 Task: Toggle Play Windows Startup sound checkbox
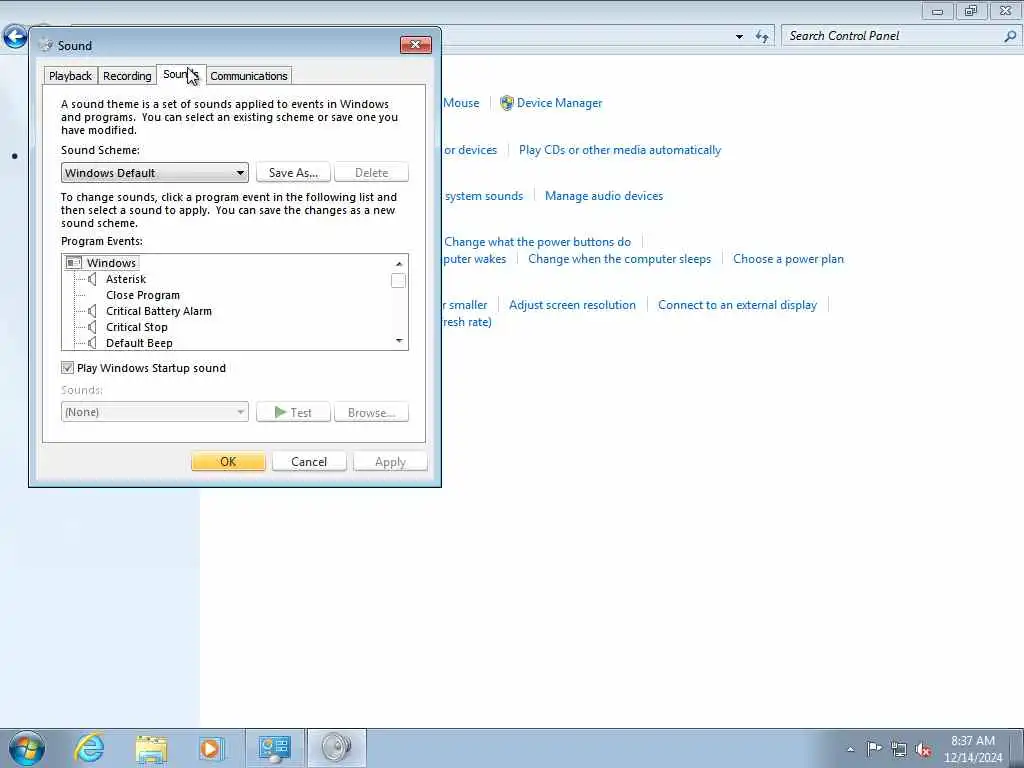(67, 368)
